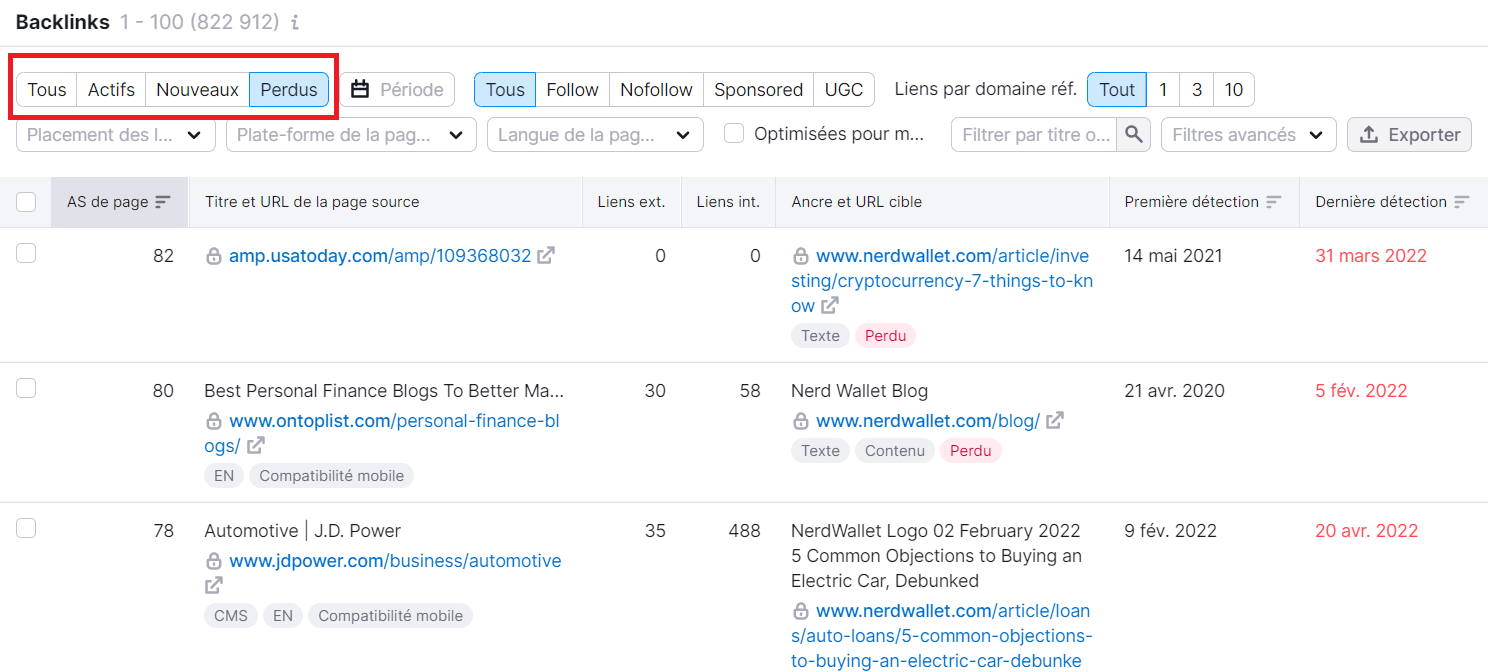Click the lock icon next to www.nerdwallet.com/blog/
Screen dimensions: 1488x672
click(801, 421)
